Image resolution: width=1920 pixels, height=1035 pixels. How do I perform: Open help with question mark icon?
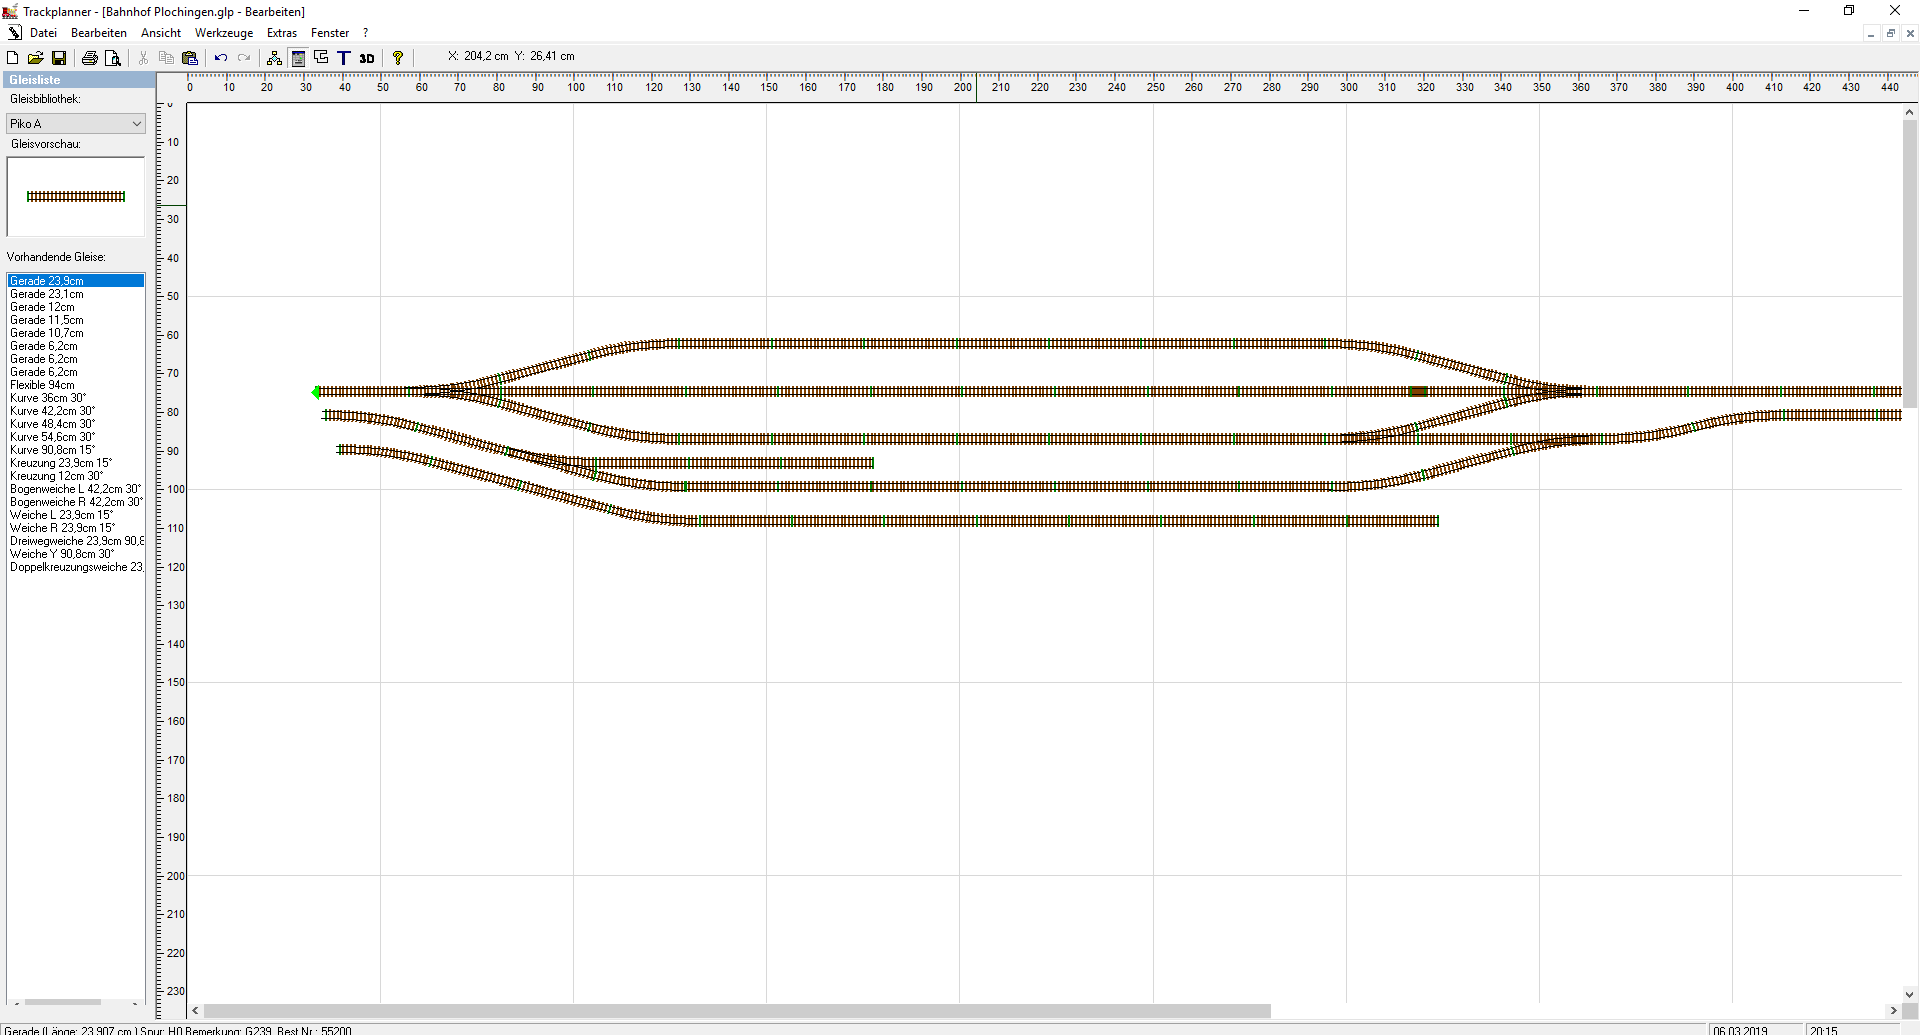[398, 58]
